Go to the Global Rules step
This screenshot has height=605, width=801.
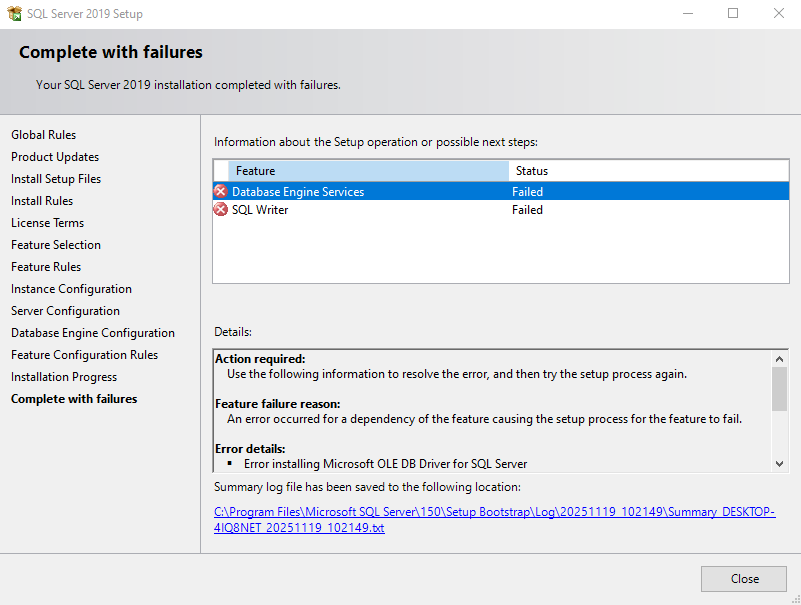(44, 135)
